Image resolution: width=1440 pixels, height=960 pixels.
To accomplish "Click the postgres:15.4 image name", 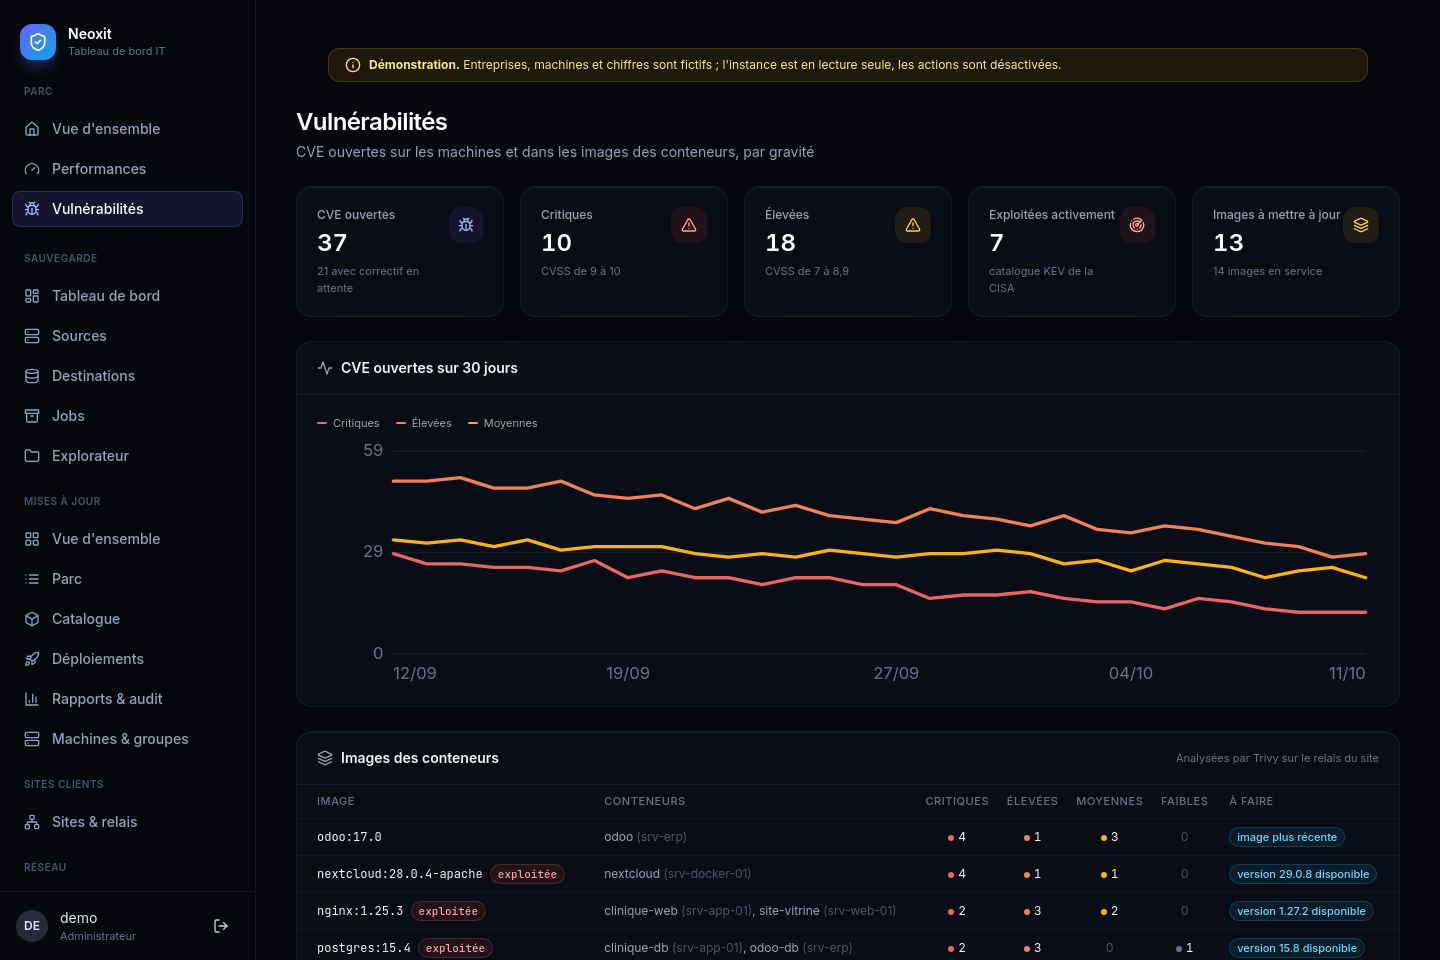I will 364,948.
